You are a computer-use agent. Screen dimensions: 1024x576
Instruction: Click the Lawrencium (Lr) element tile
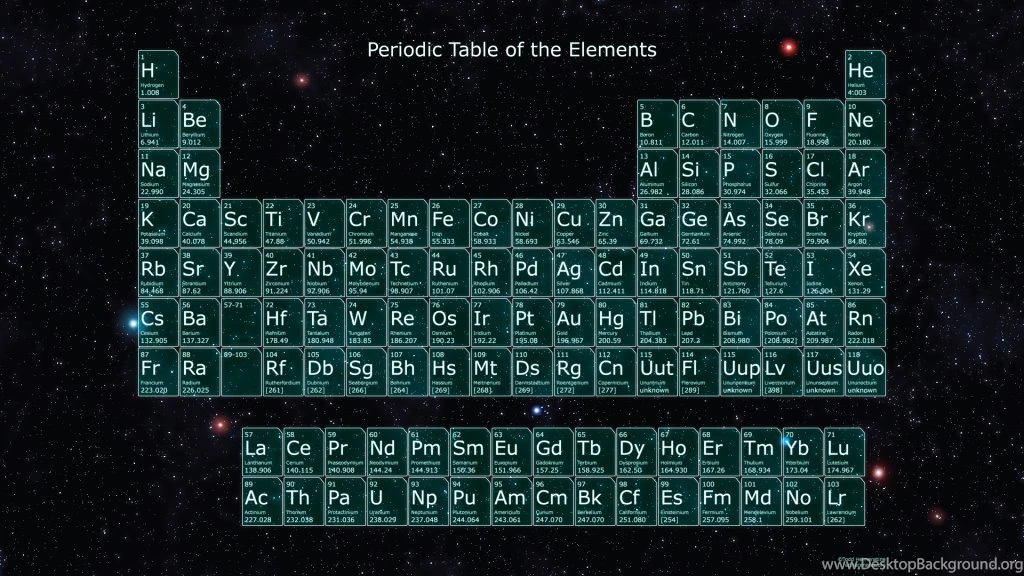845,501
